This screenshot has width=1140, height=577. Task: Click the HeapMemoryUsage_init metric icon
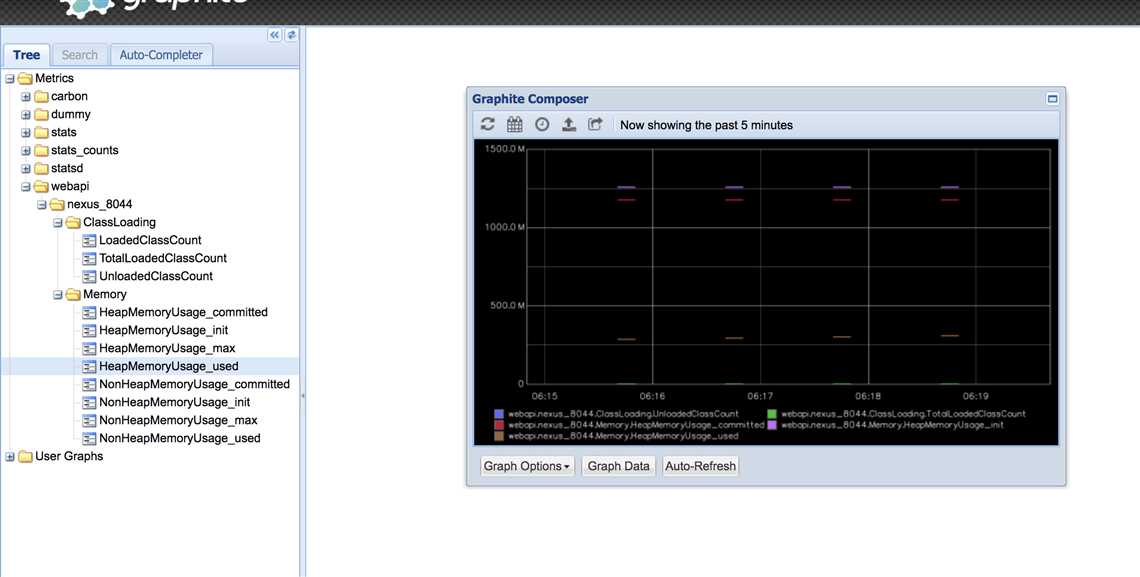[x=89, y=331]
